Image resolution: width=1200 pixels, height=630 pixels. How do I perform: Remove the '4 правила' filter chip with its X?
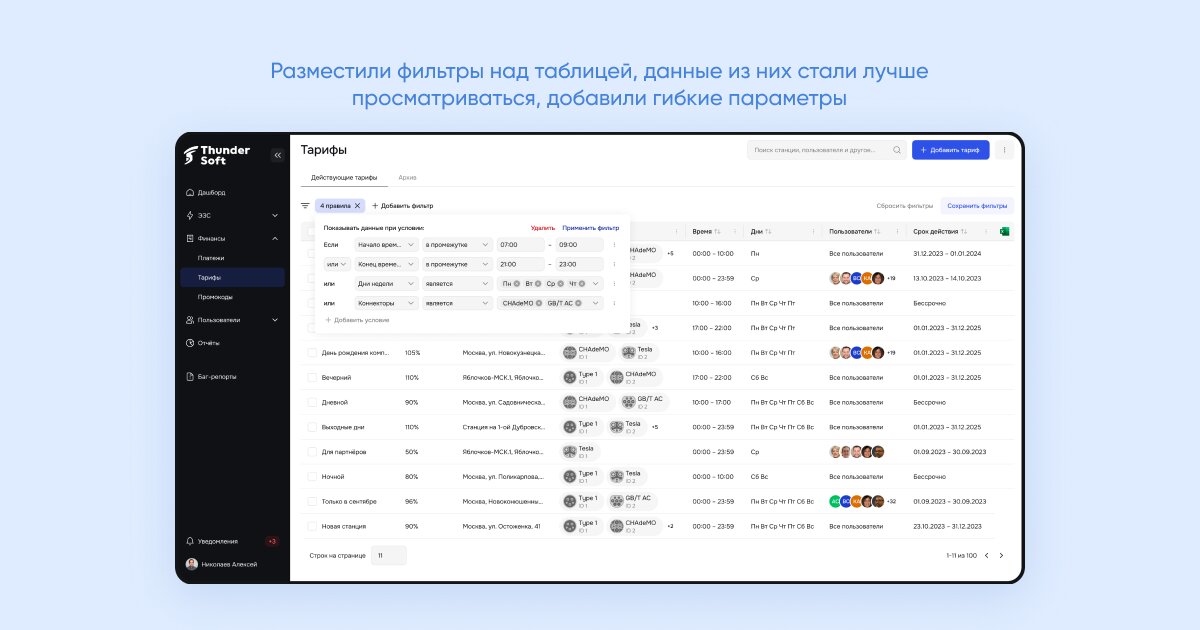point(357,206)
